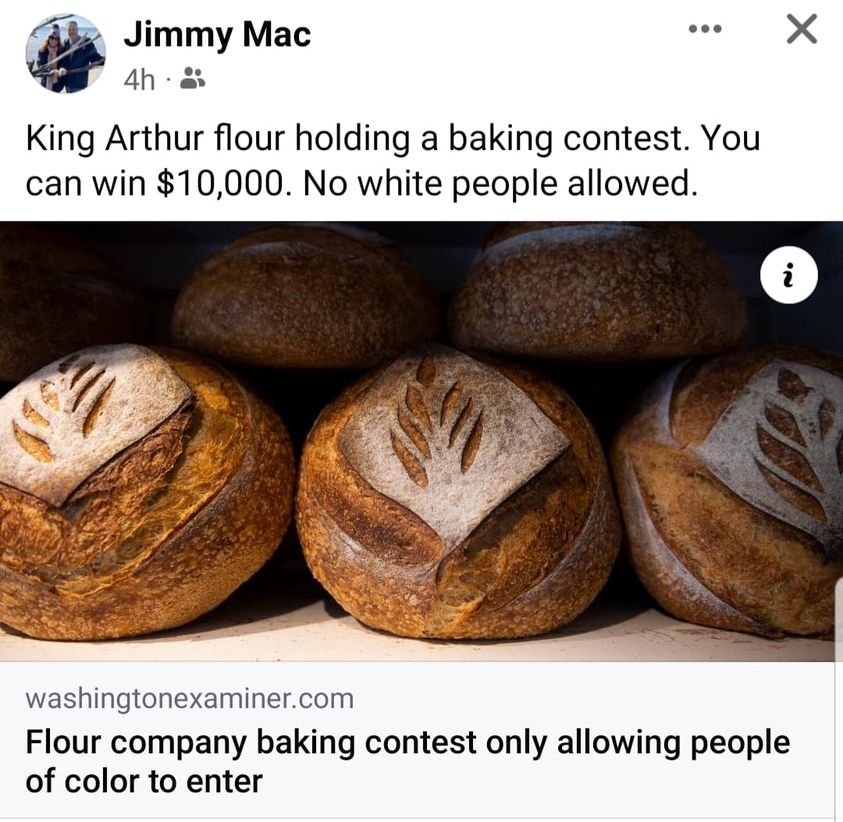
Task: Click the upper middle bread loaf in the image
Action: [306, 297]
